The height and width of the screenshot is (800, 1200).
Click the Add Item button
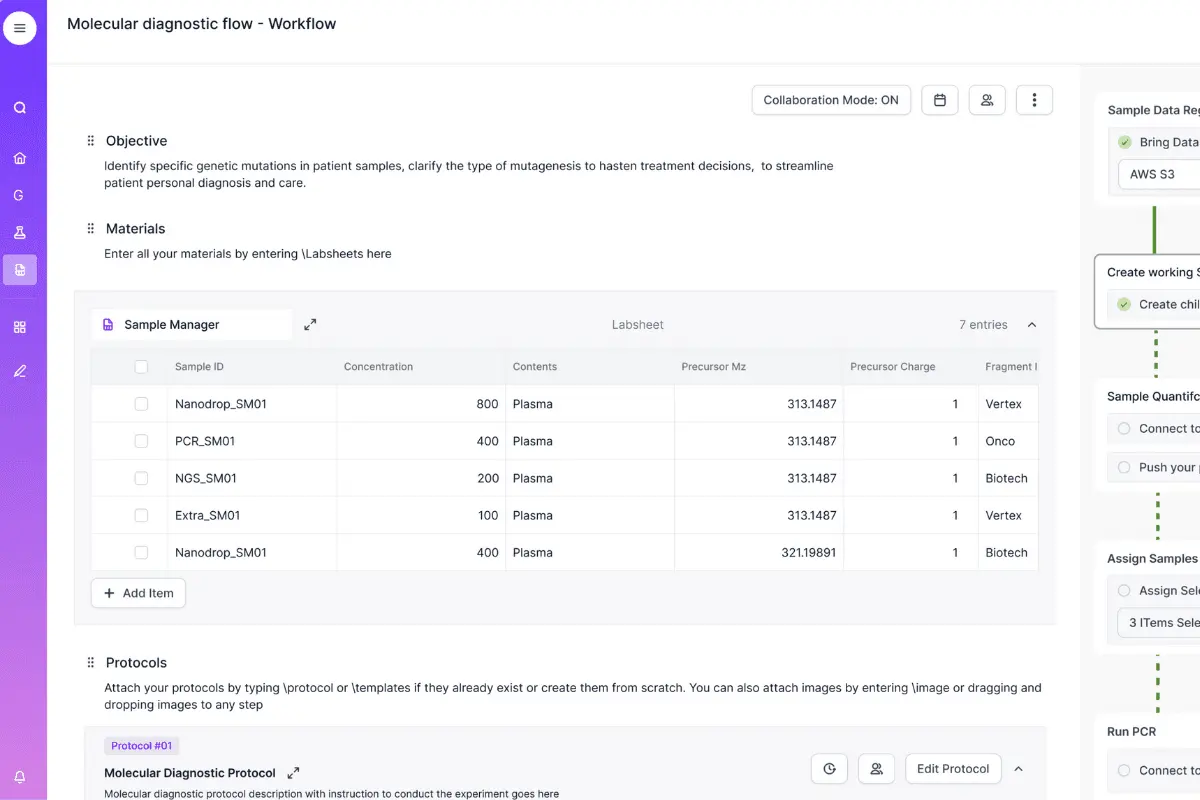138,593
